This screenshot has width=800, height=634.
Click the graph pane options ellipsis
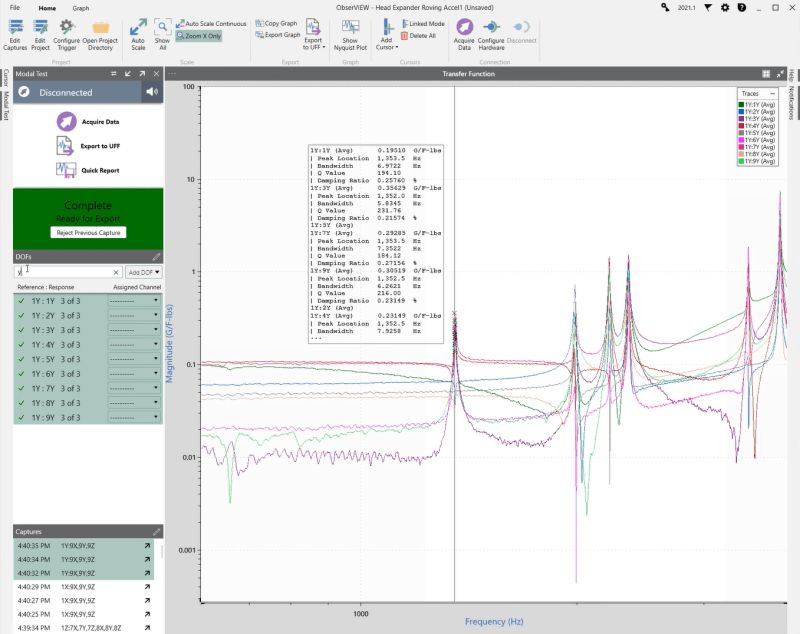172,74
